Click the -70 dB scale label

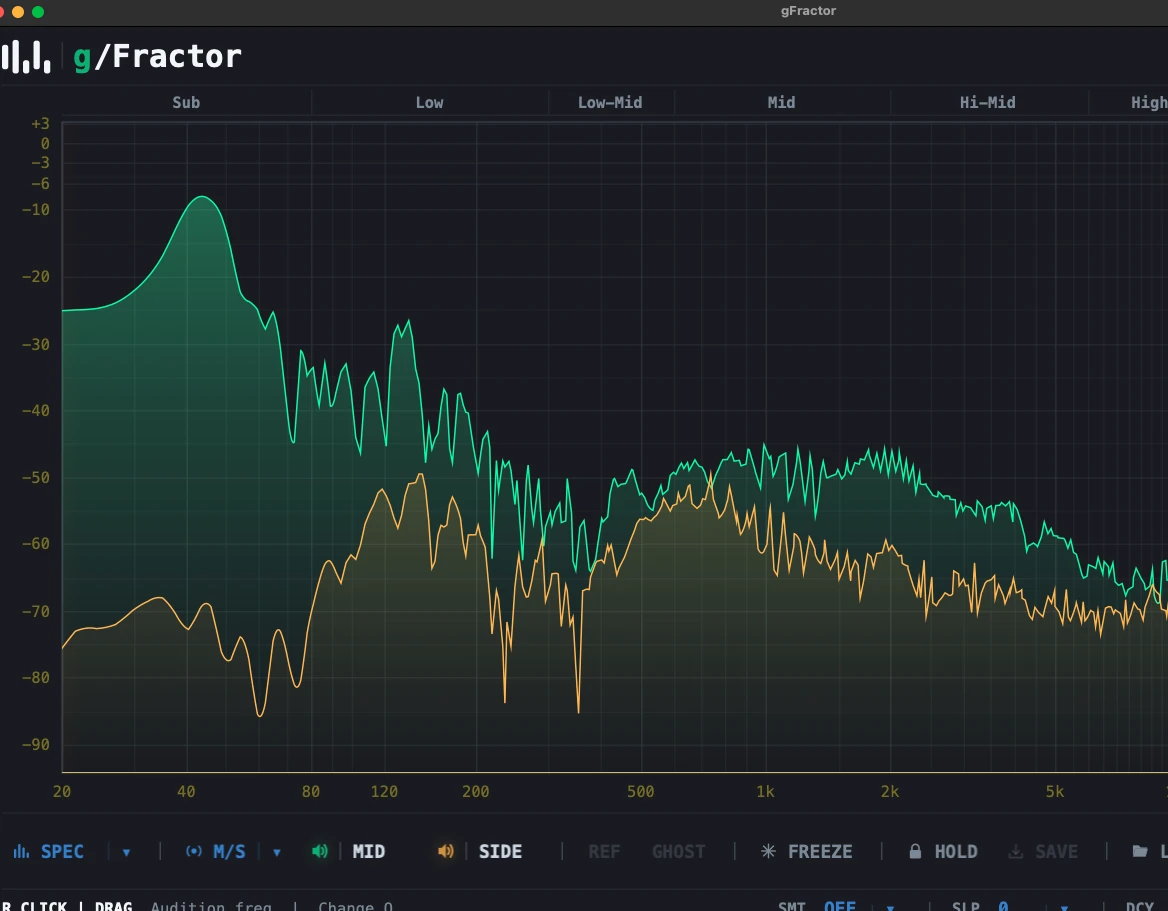pyautogui.click(x=36, y=612)
